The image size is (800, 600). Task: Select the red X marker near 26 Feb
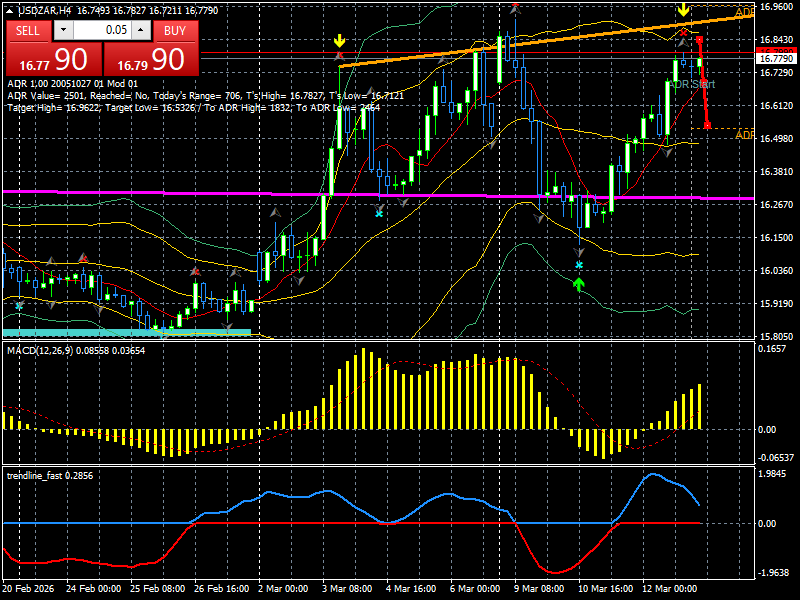195,272
